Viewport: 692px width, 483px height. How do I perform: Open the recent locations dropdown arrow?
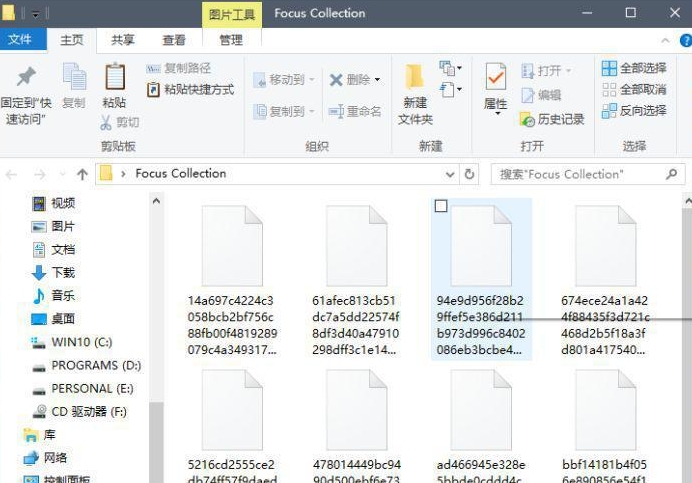click(x=62, y=175)
